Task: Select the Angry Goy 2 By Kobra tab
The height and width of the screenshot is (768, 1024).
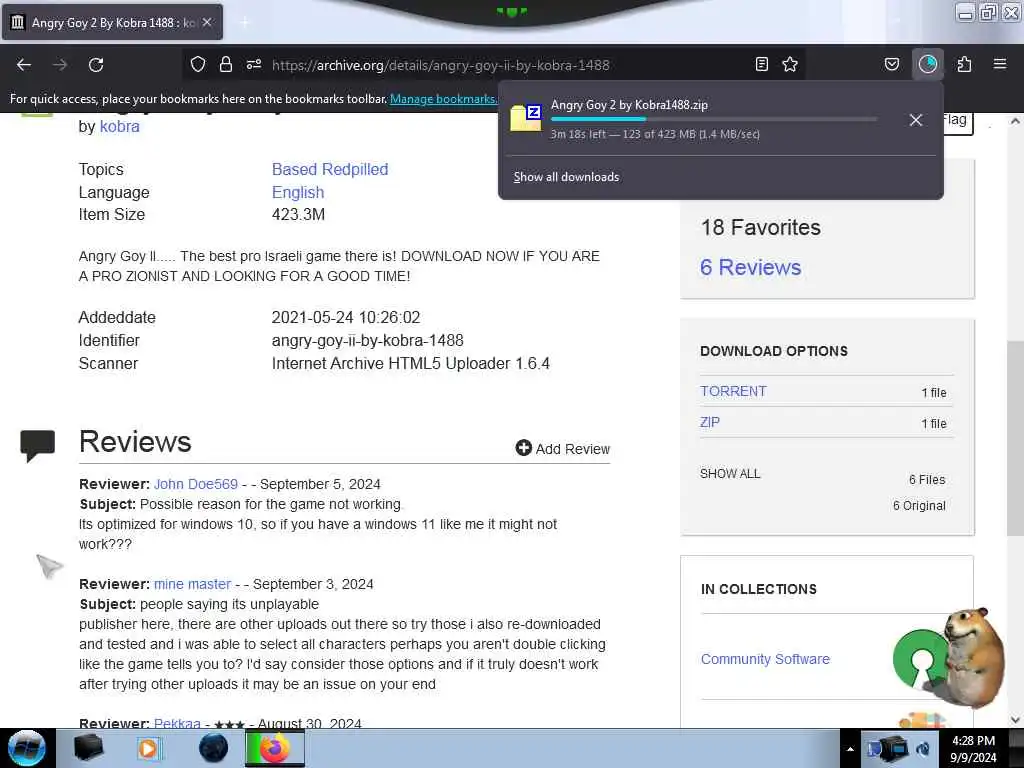Action: pyautogui.click(x=114, y=22)
